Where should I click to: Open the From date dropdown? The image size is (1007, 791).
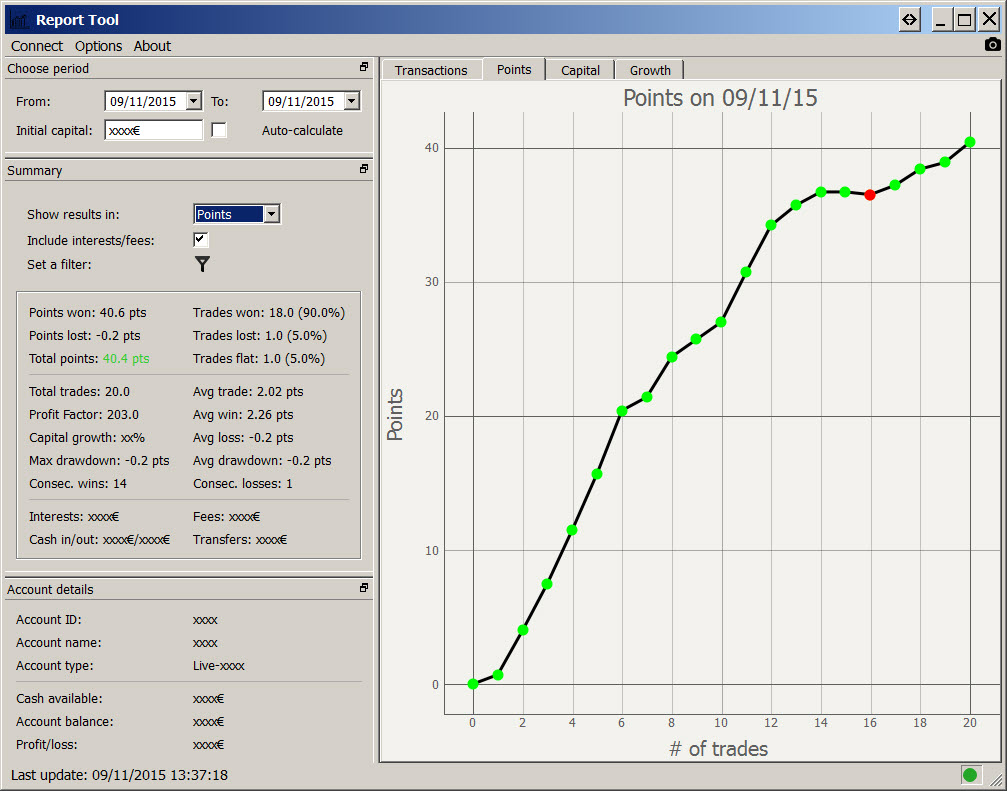193,101
